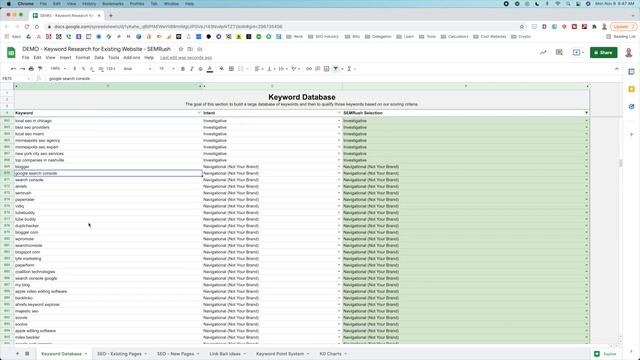640x360 pixels.
Task: Open vertical align dropdown
Action: click(x=271, y=69)
